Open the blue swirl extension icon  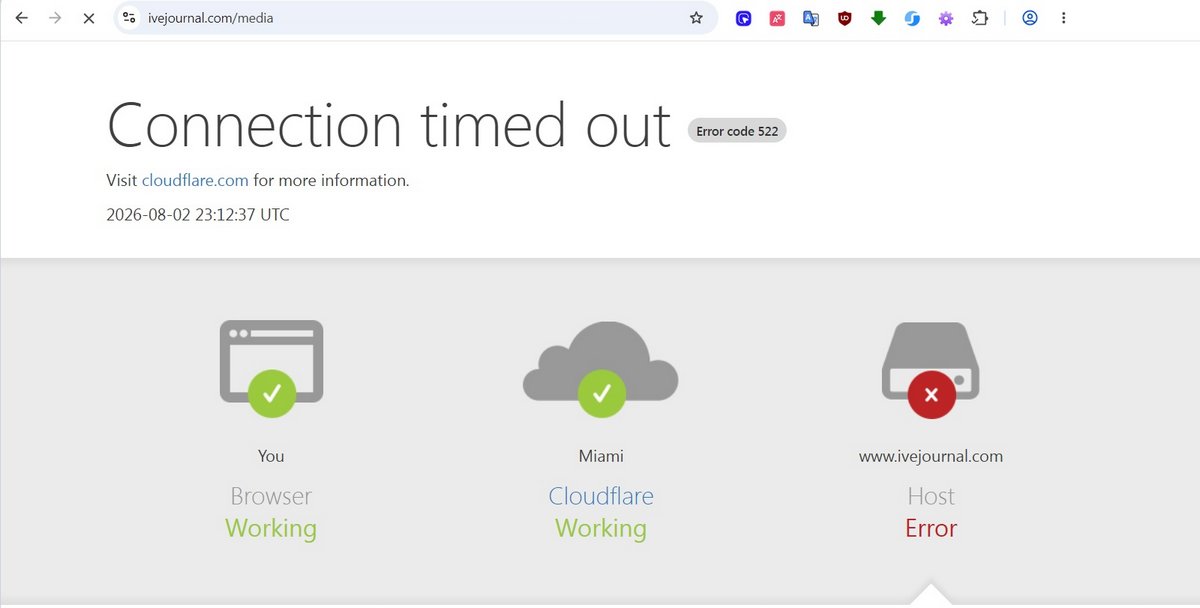(x=912, y=18)
